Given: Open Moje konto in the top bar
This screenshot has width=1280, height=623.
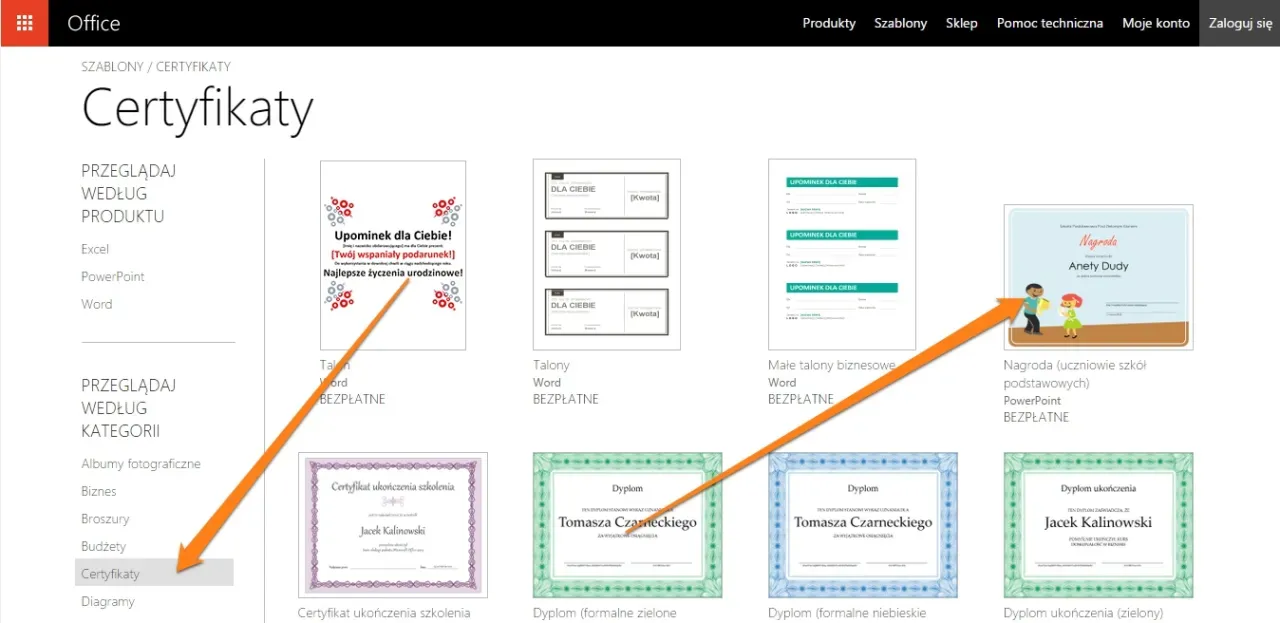Looking at the screenshot, I should (1156, 23).
